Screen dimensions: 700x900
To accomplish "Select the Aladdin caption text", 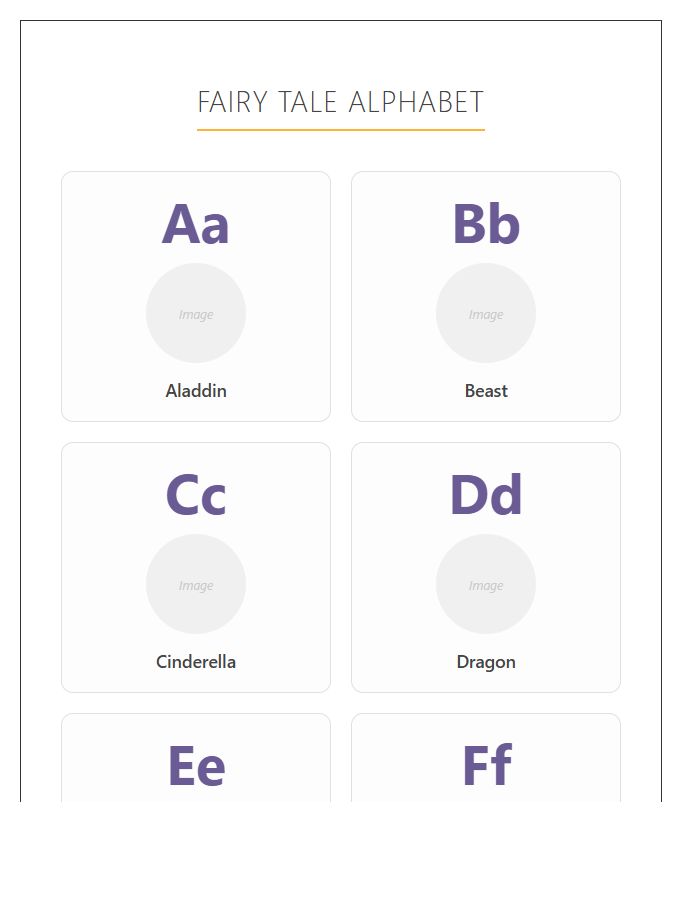I will pos(196,390).
